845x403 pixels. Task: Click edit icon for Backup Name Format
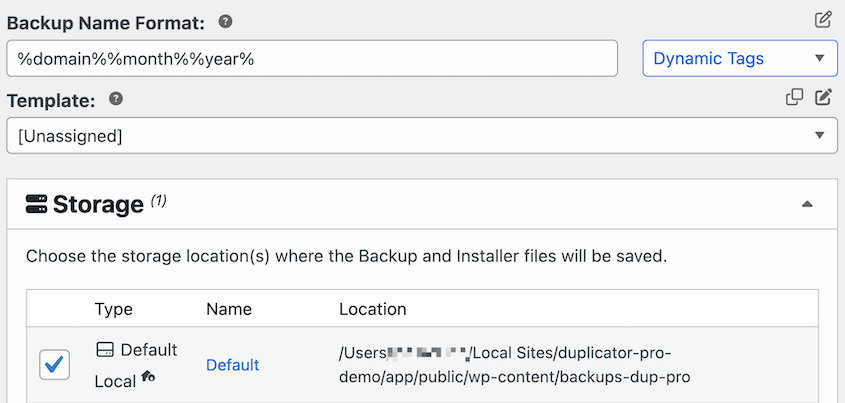coord(823,20)
